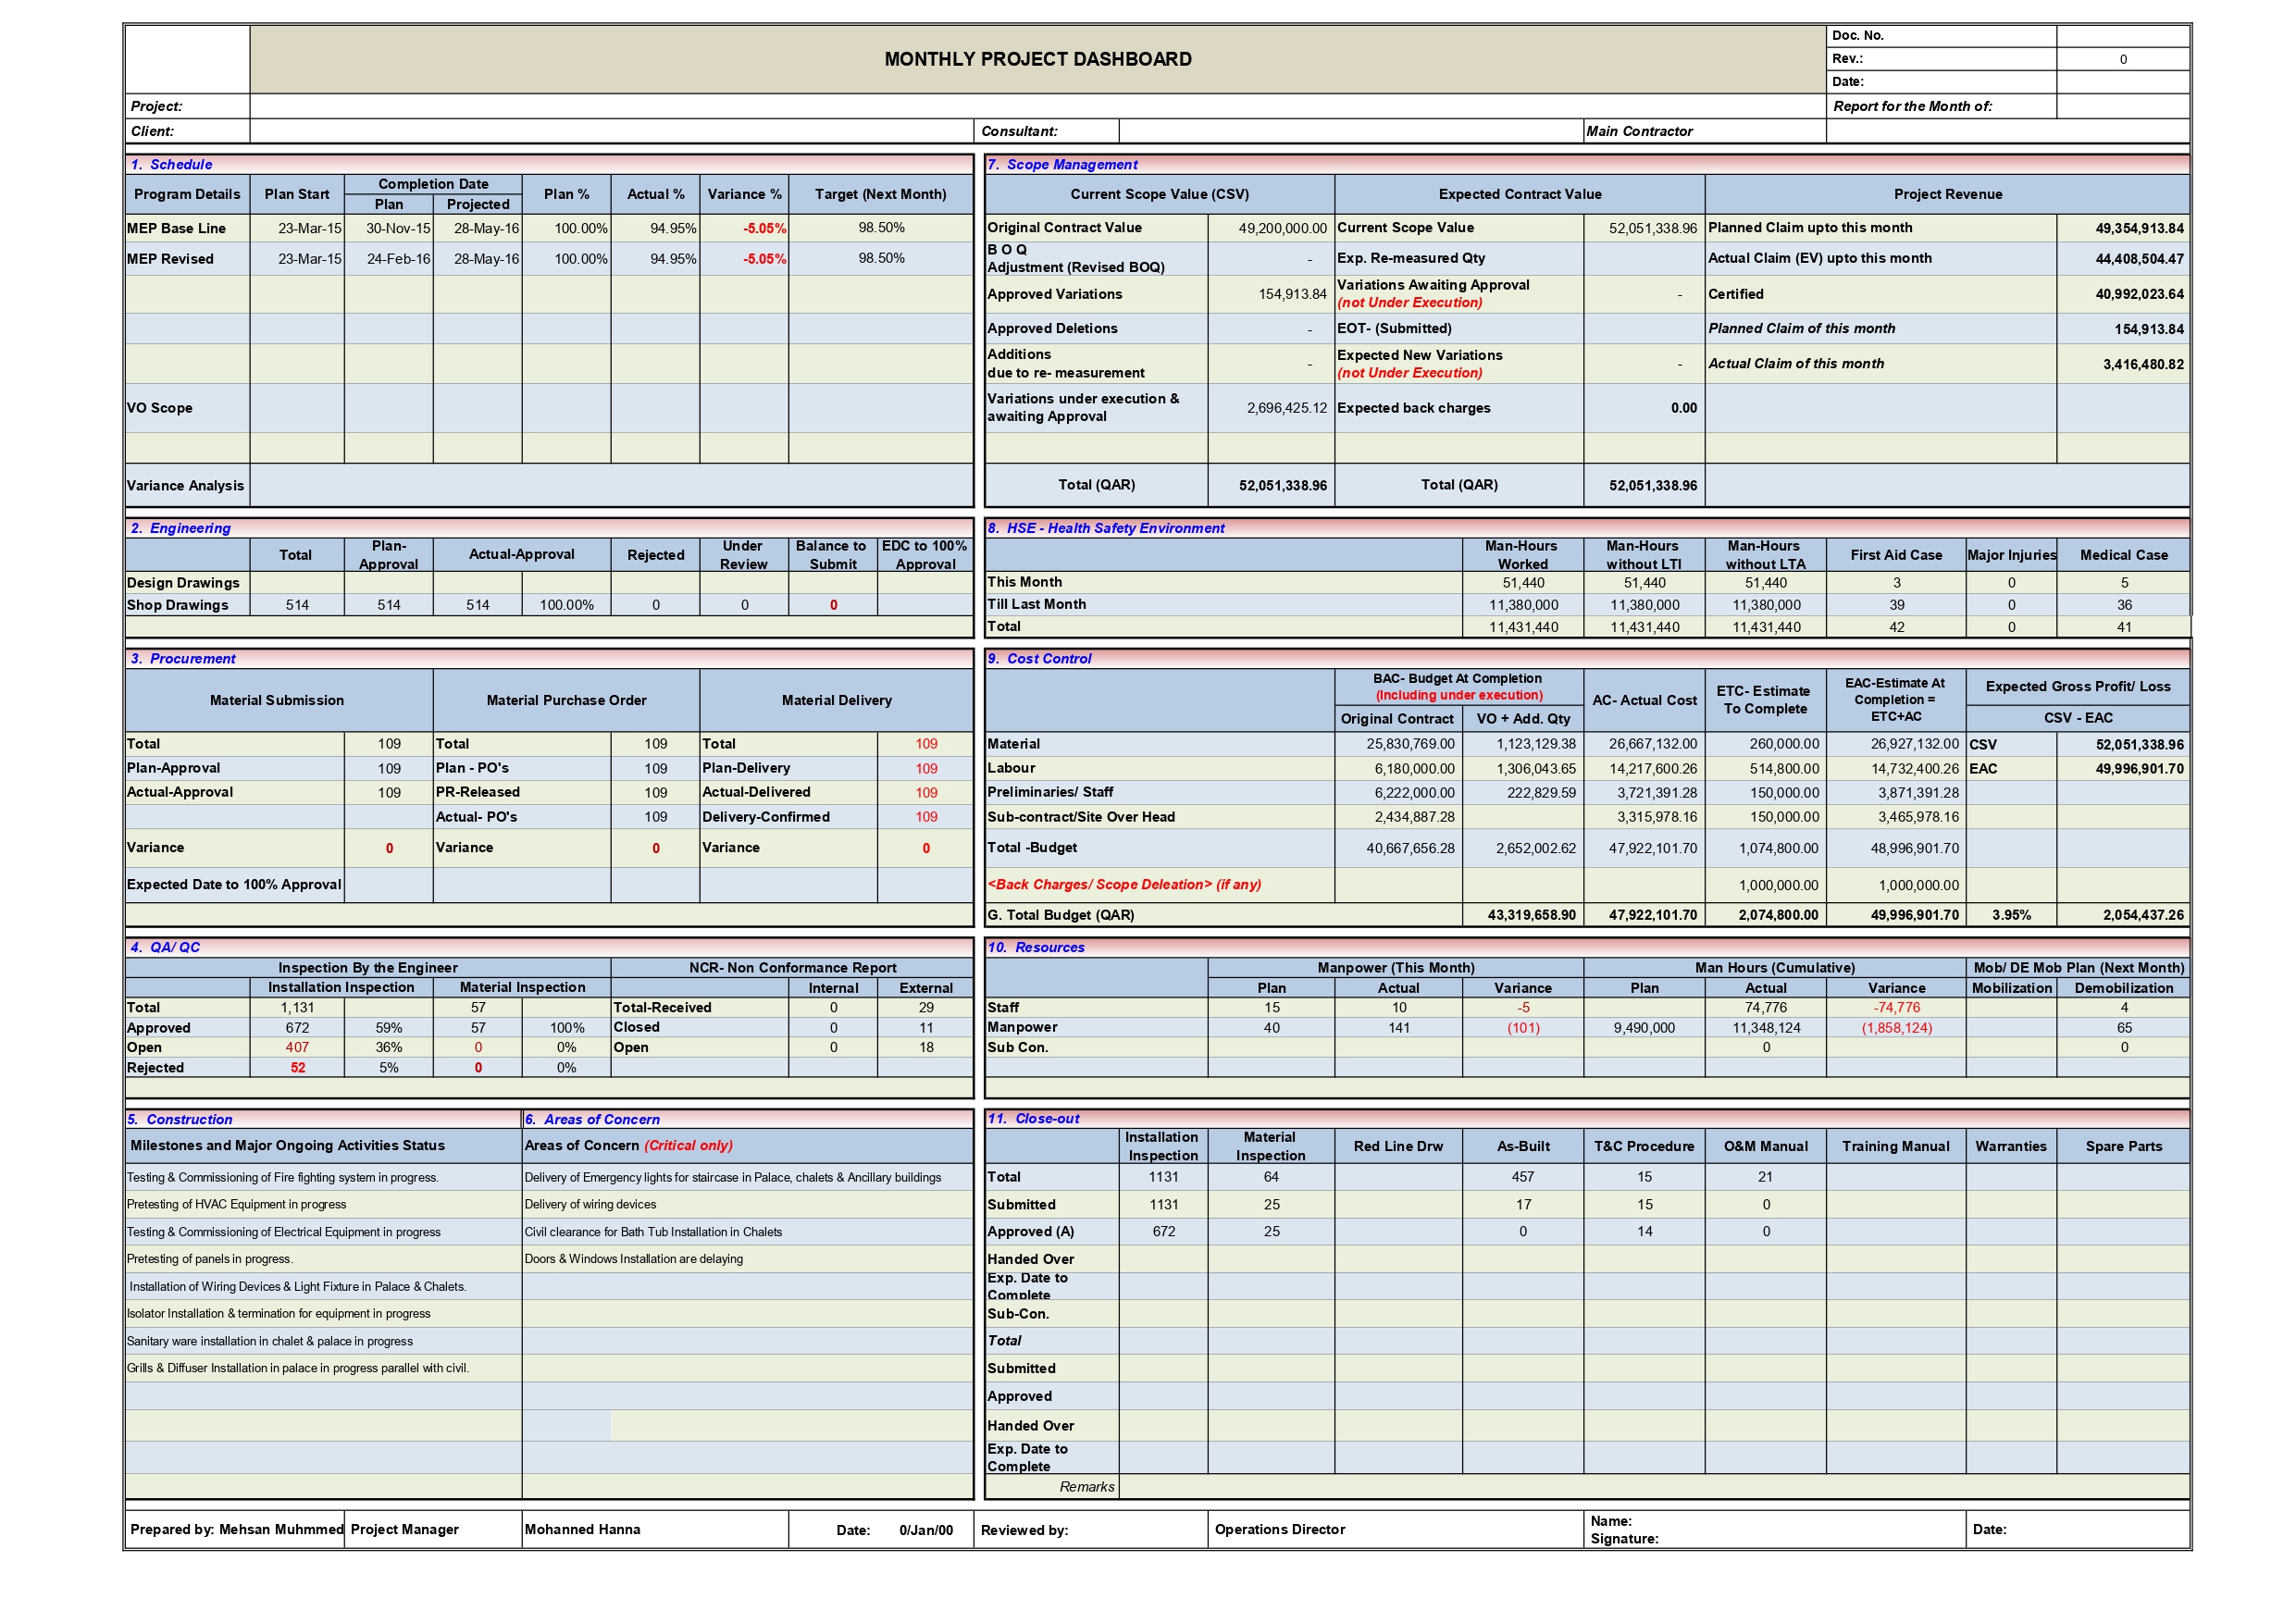Select the 7. Scope Management section header

[x=1062, y=164]
